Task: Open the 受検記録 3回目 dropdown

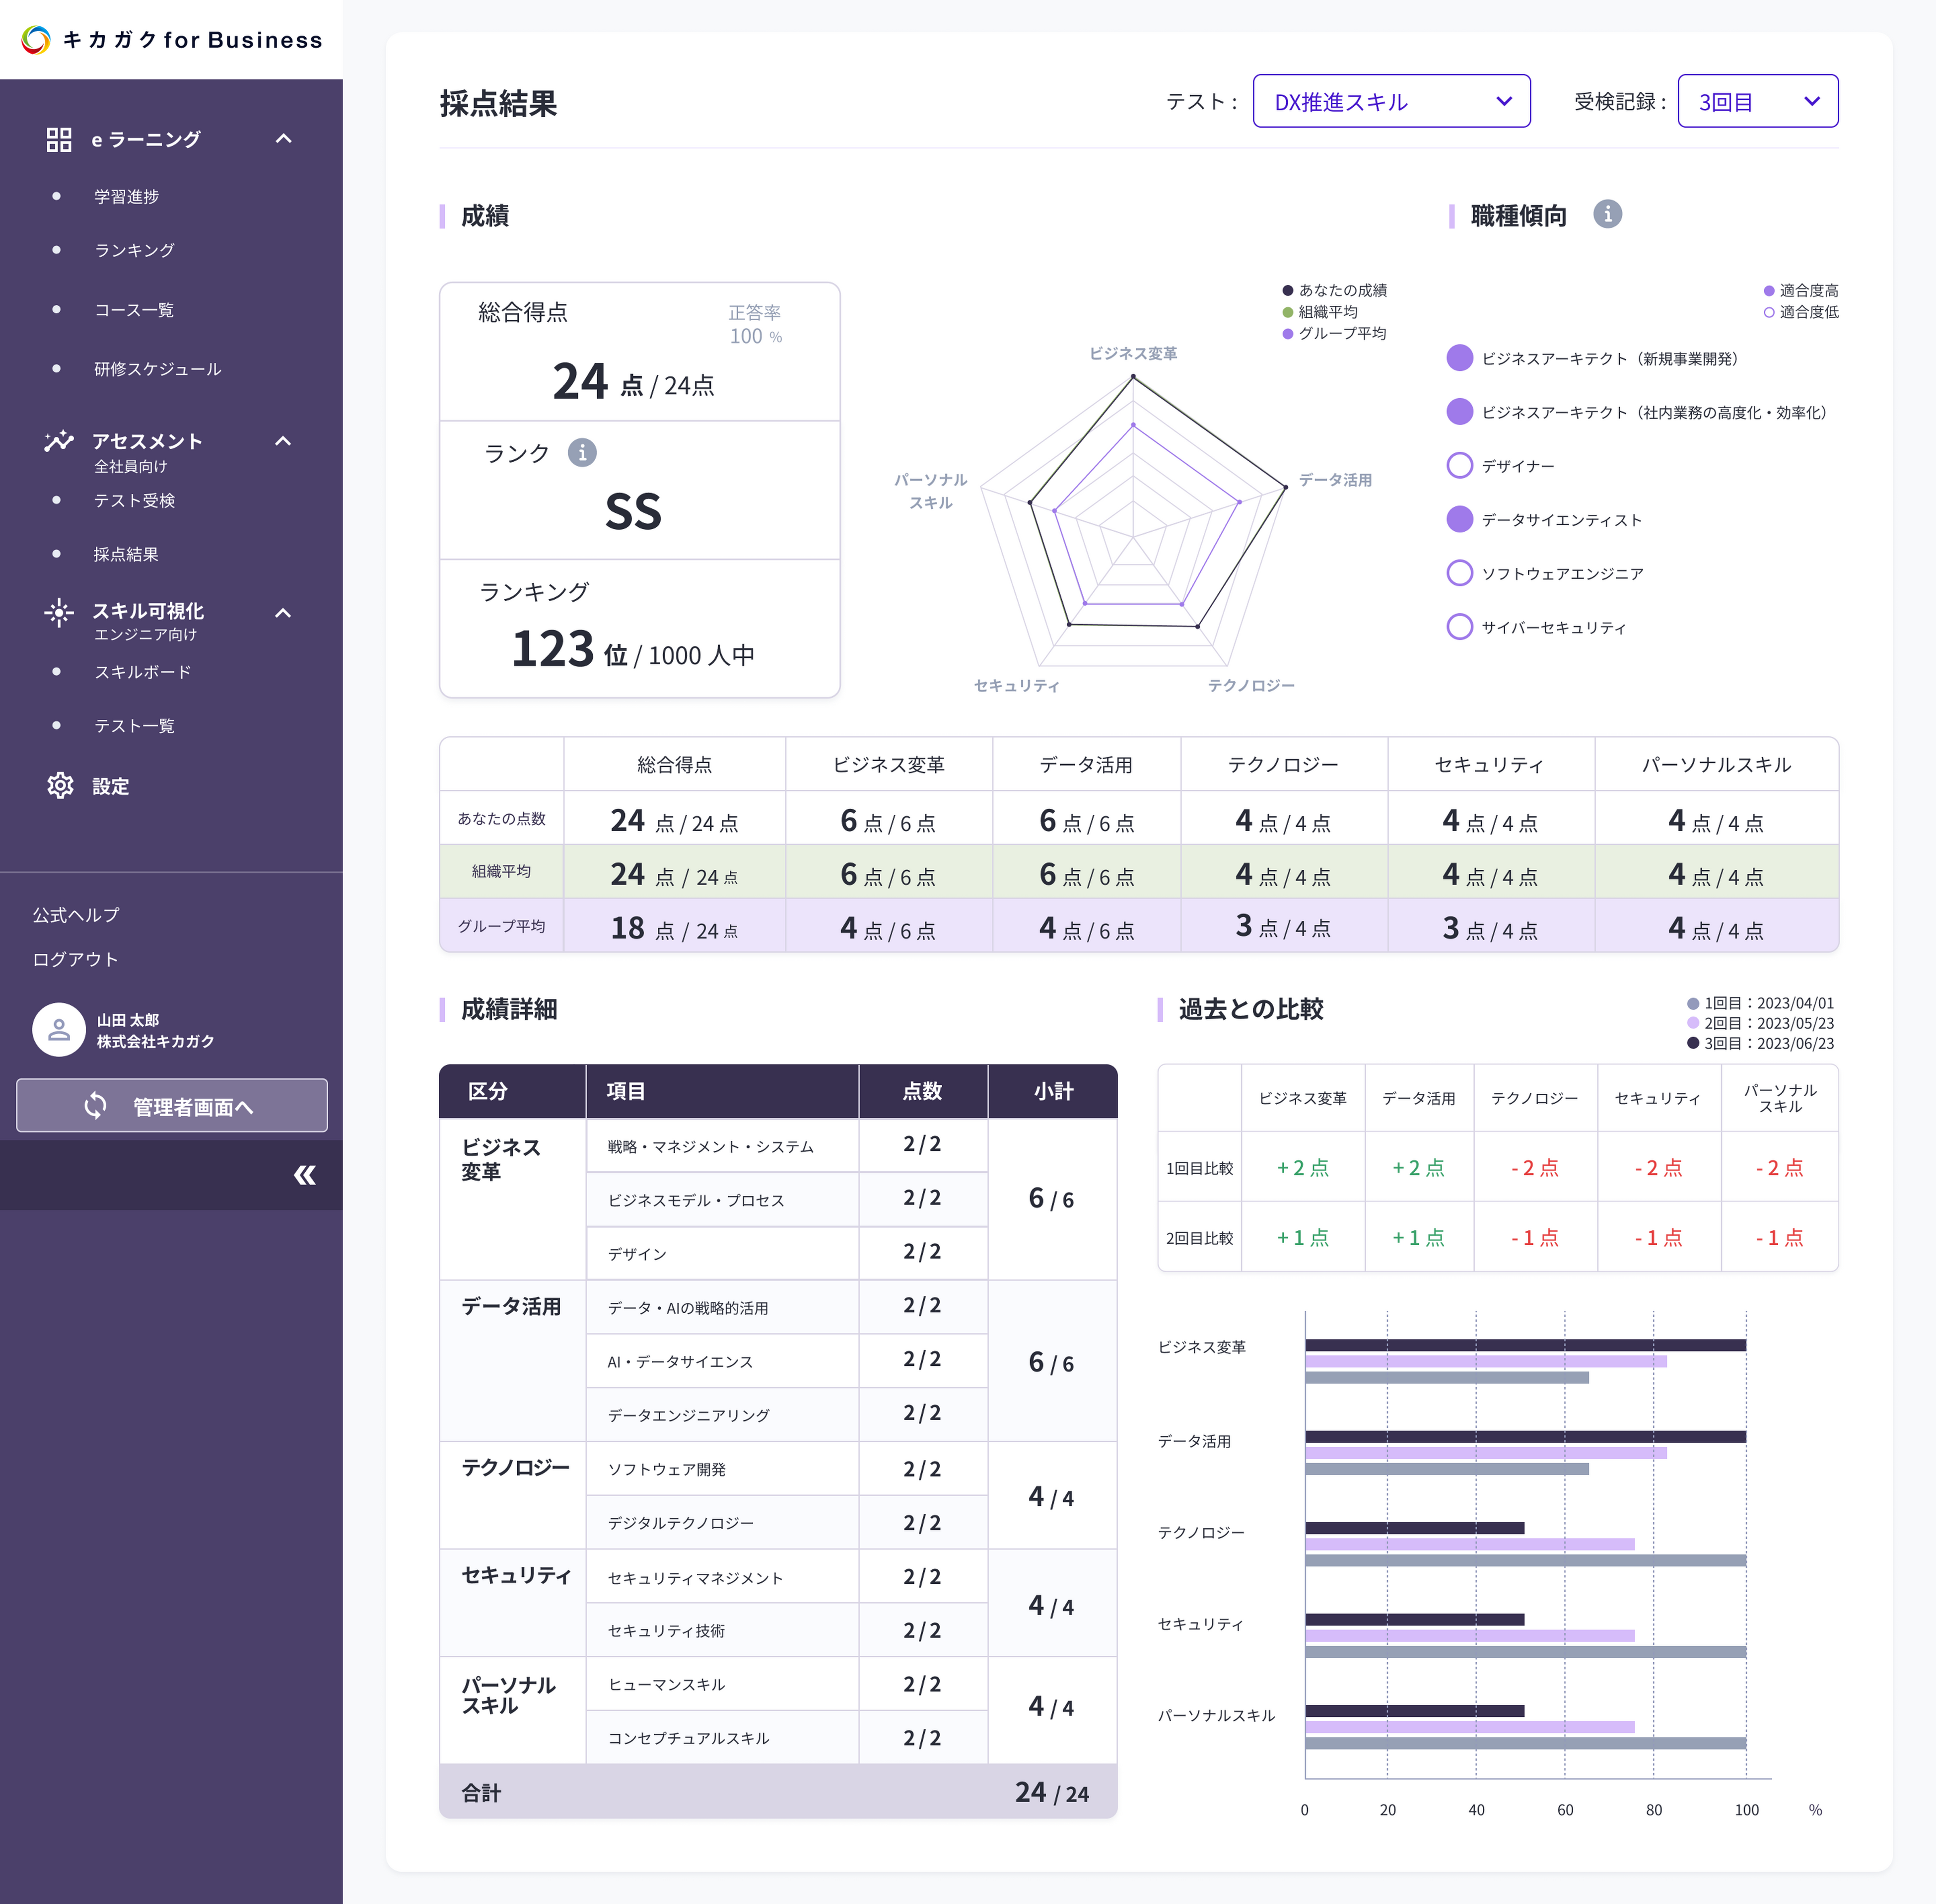Action: click(1757, 101)
